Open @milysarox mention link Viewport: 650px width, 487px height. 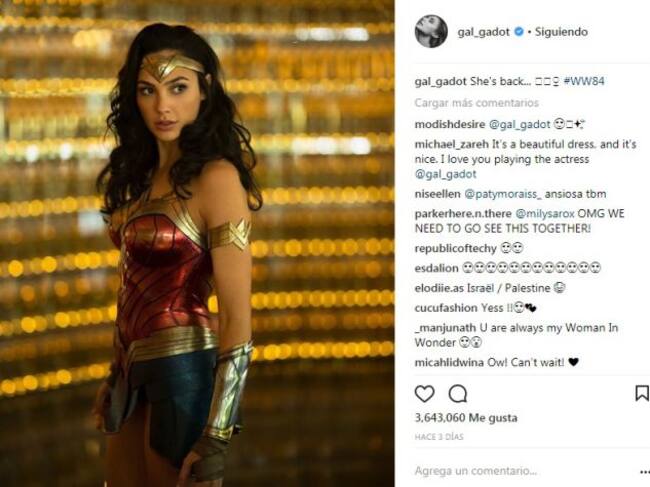tap(545, 214)
